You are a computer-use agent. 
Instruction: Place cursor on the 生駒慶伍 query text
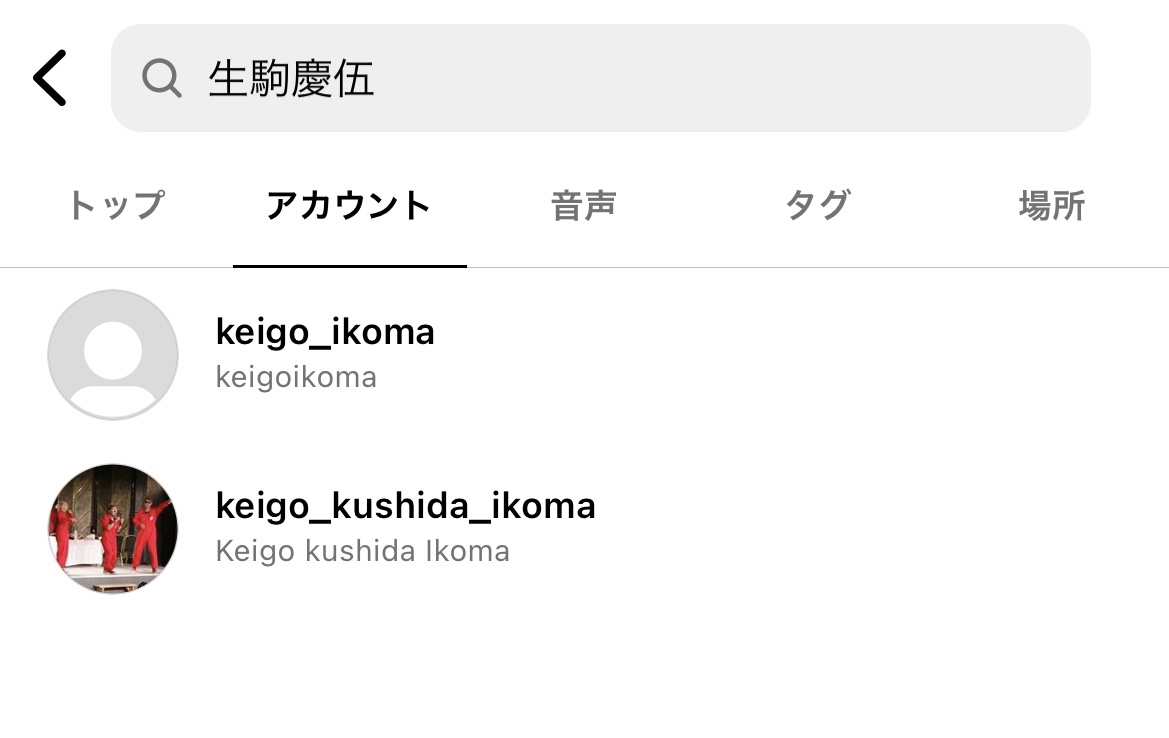click(291, 78)
